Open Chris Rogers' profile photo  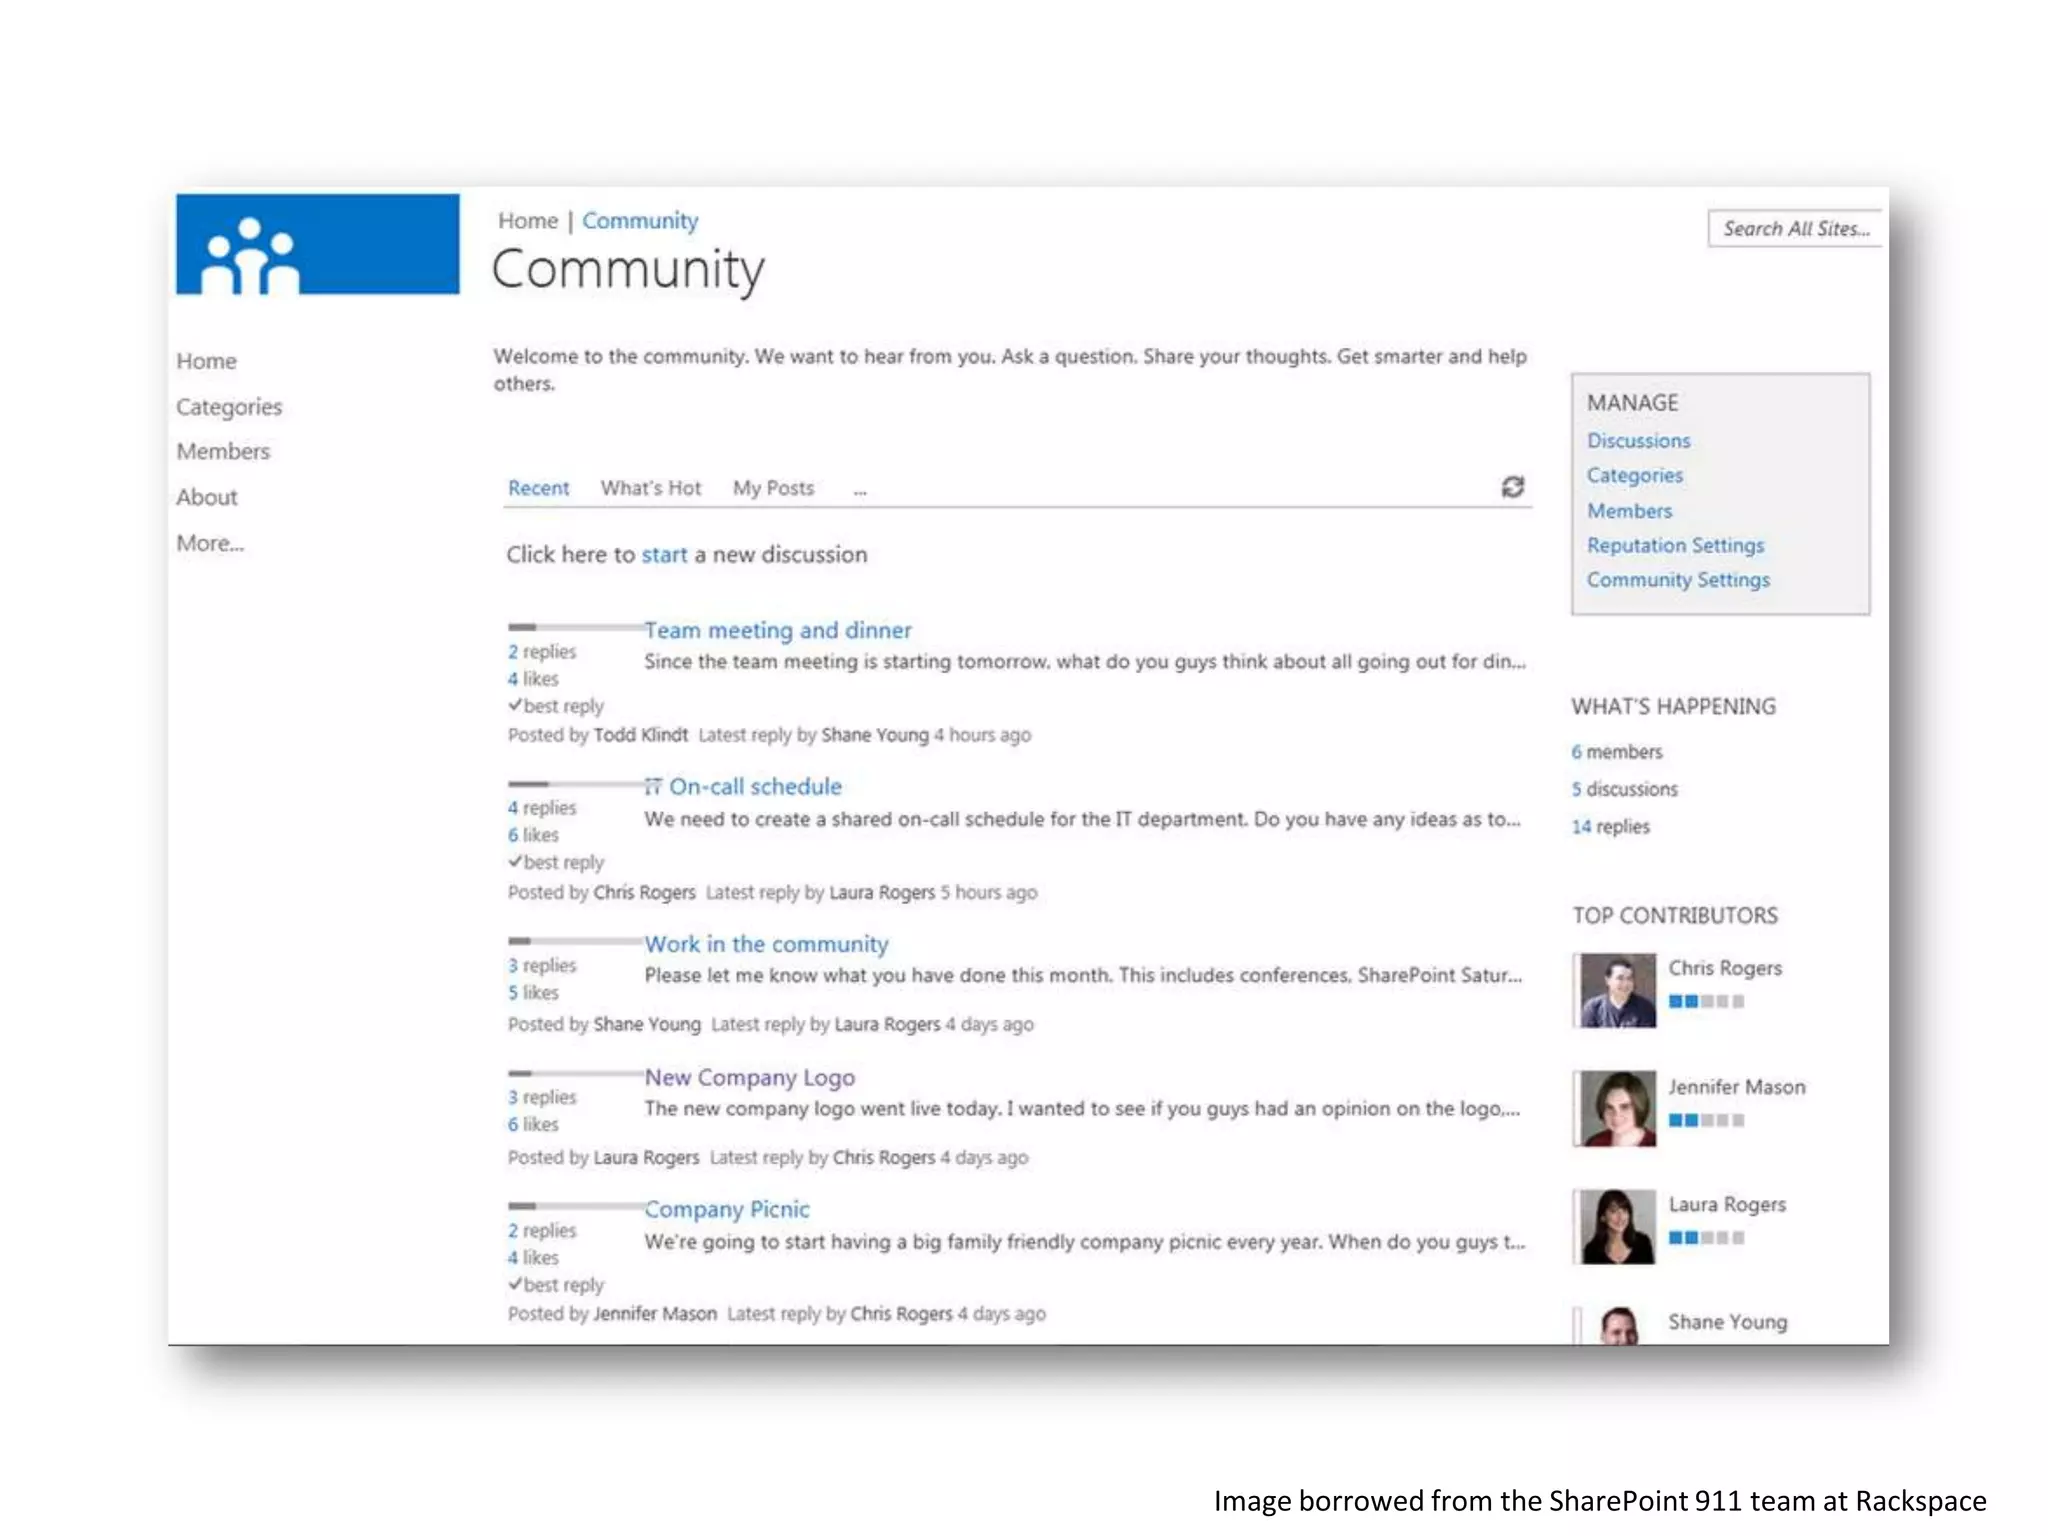[1617, 991]
